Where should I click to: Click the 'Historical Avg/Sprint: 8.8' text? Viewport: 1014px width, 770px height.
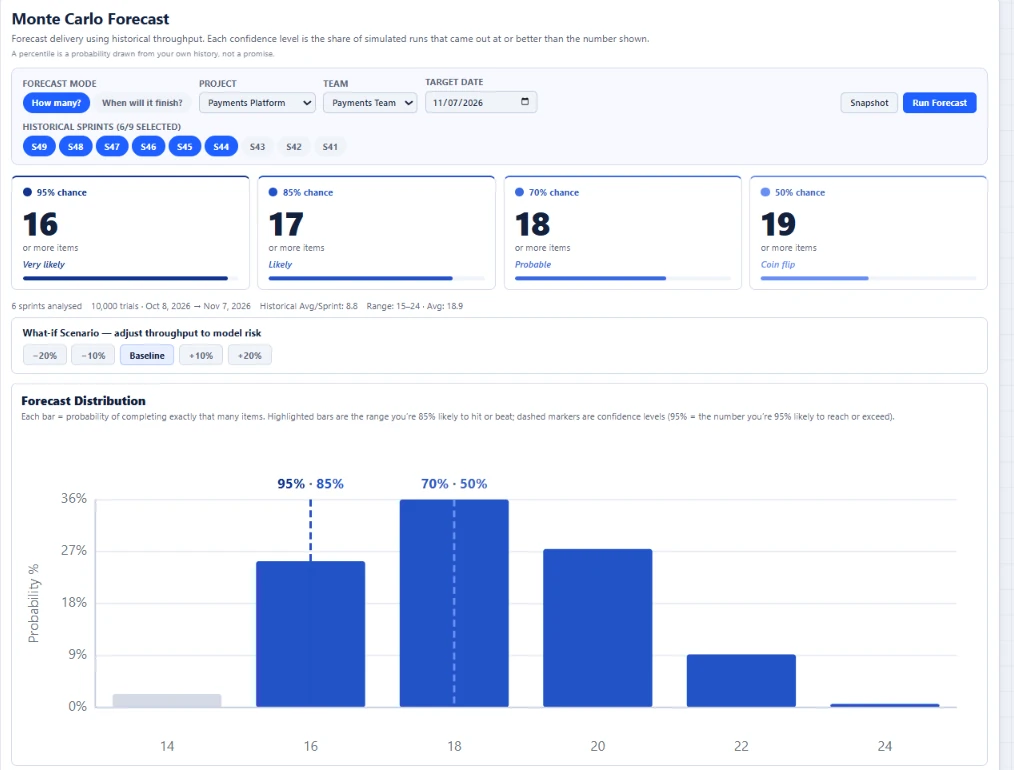point(308,306)
